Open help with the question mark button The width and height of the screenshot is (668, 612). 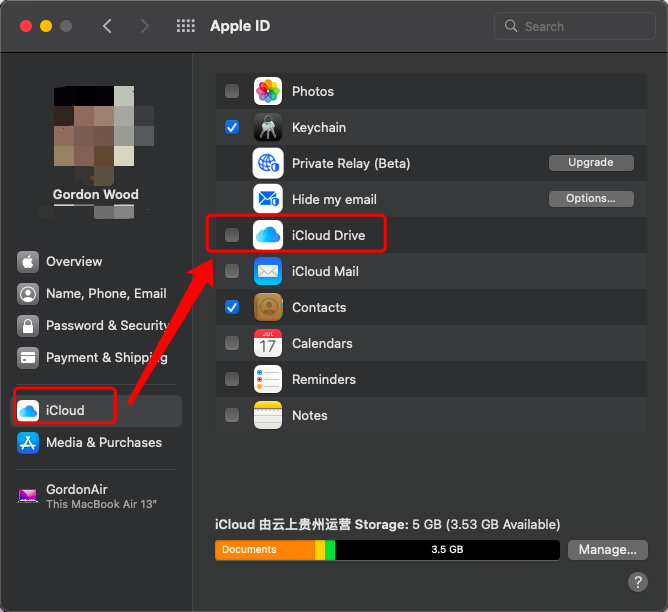click(638, 582)
